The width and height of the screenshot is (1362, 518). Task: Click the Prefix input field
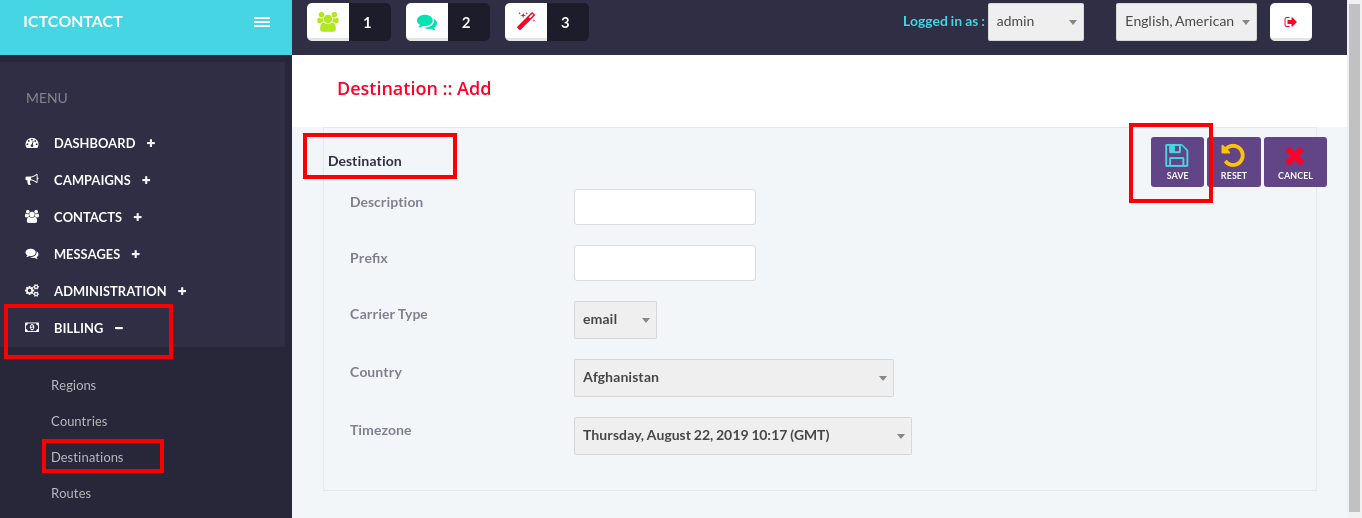point(665,263)
